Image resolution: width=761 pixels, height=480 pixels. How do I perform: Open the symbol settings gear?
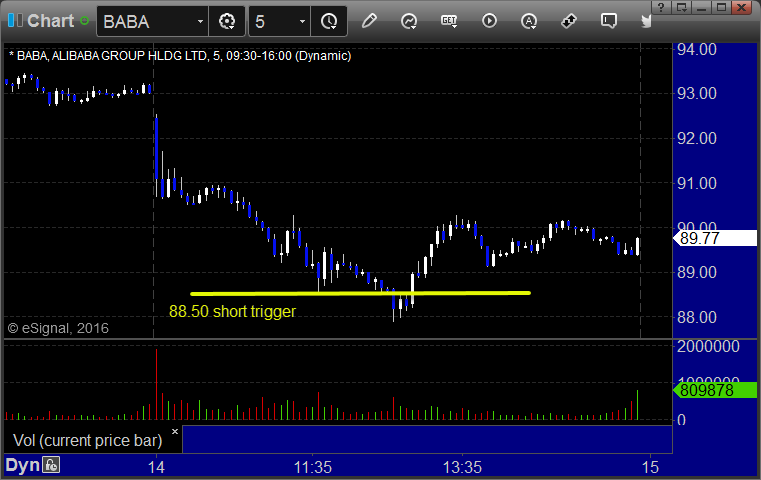tap(227, 21)
